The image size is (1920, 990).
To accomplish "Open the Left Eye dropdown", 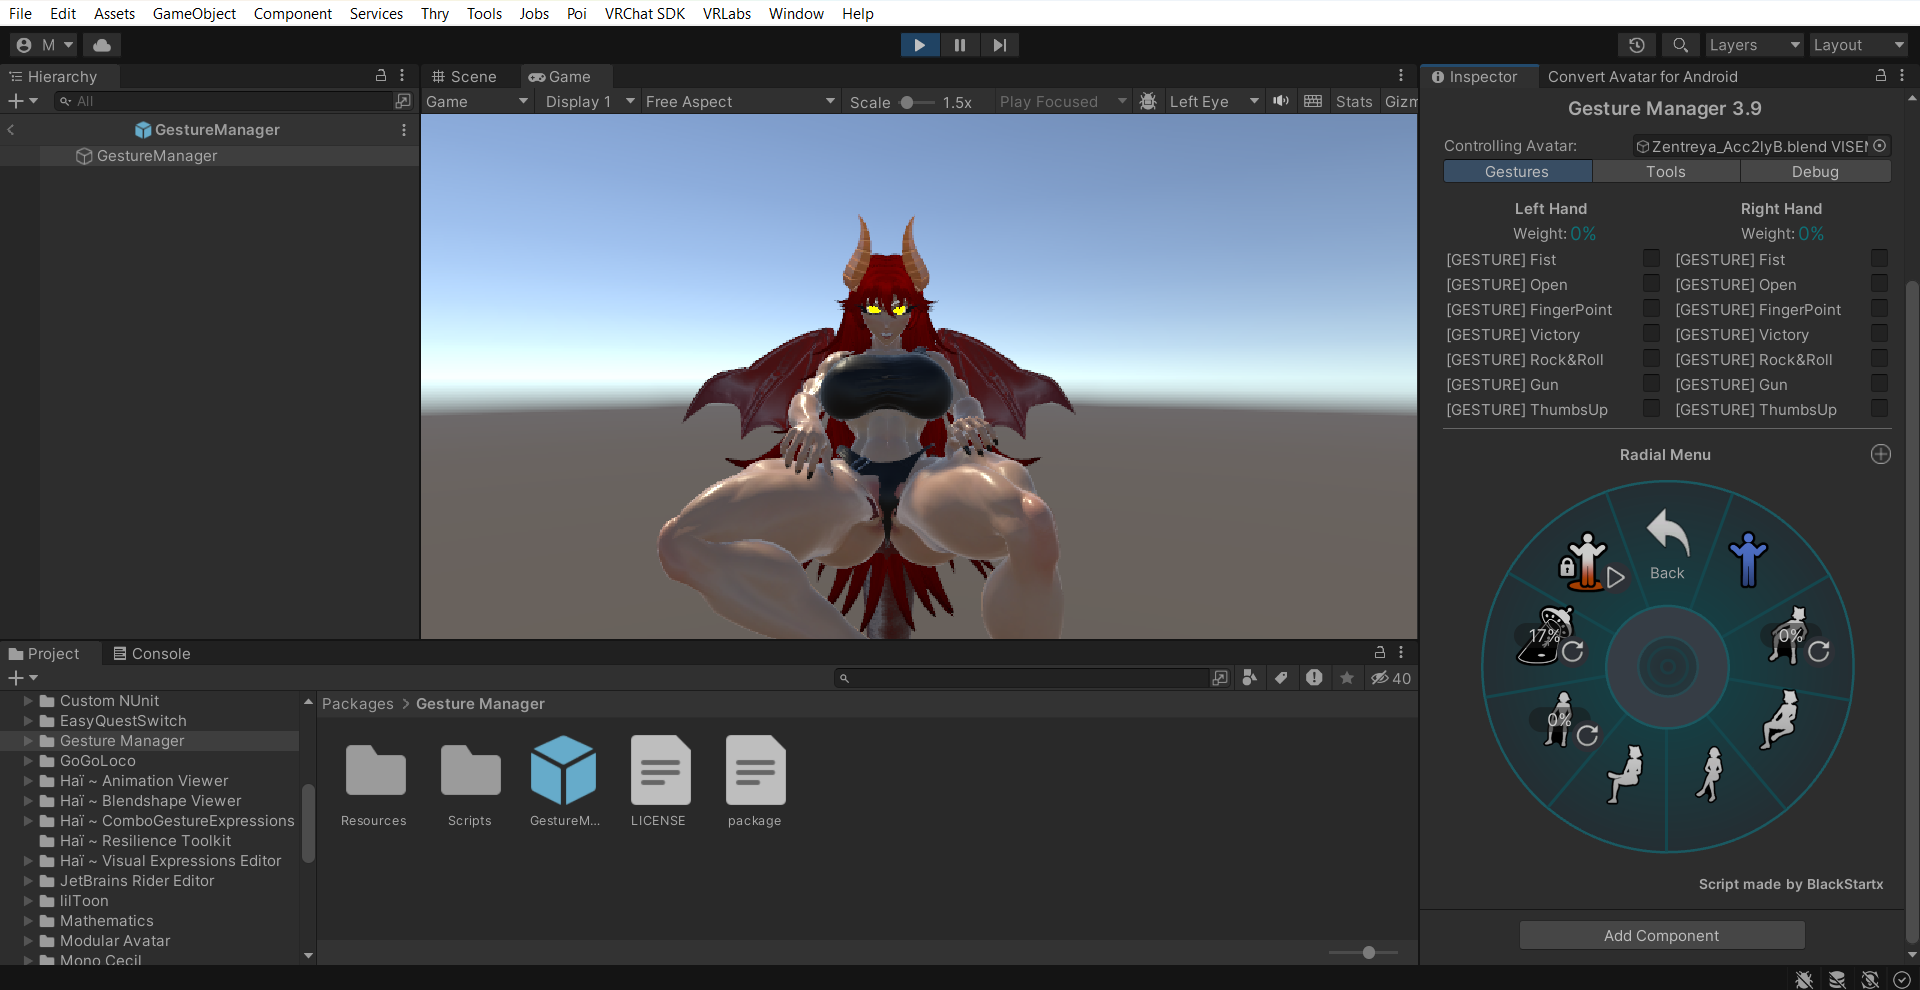I will tap(1214, 102).
